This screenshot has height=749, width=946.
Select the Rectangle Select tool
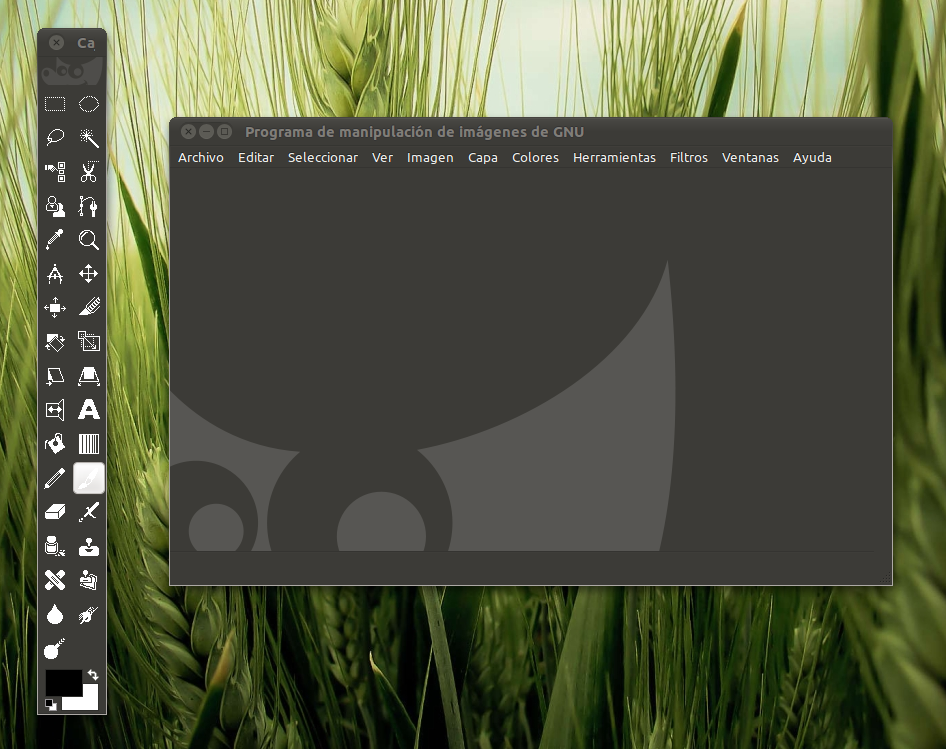click(x=55, y=104)
